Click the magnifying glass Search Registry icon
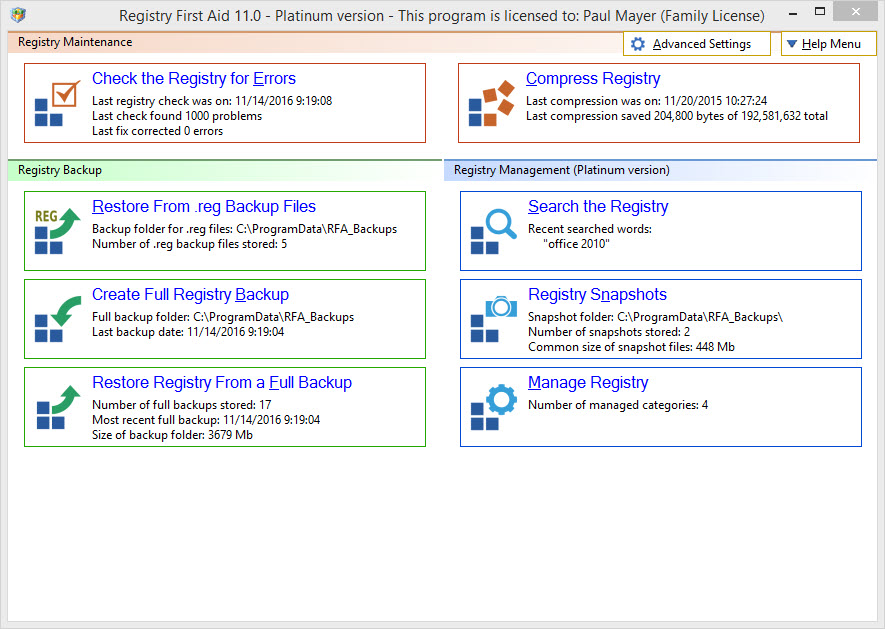The height and width of the screenshot is (629, 885). [x=492, y=231]
